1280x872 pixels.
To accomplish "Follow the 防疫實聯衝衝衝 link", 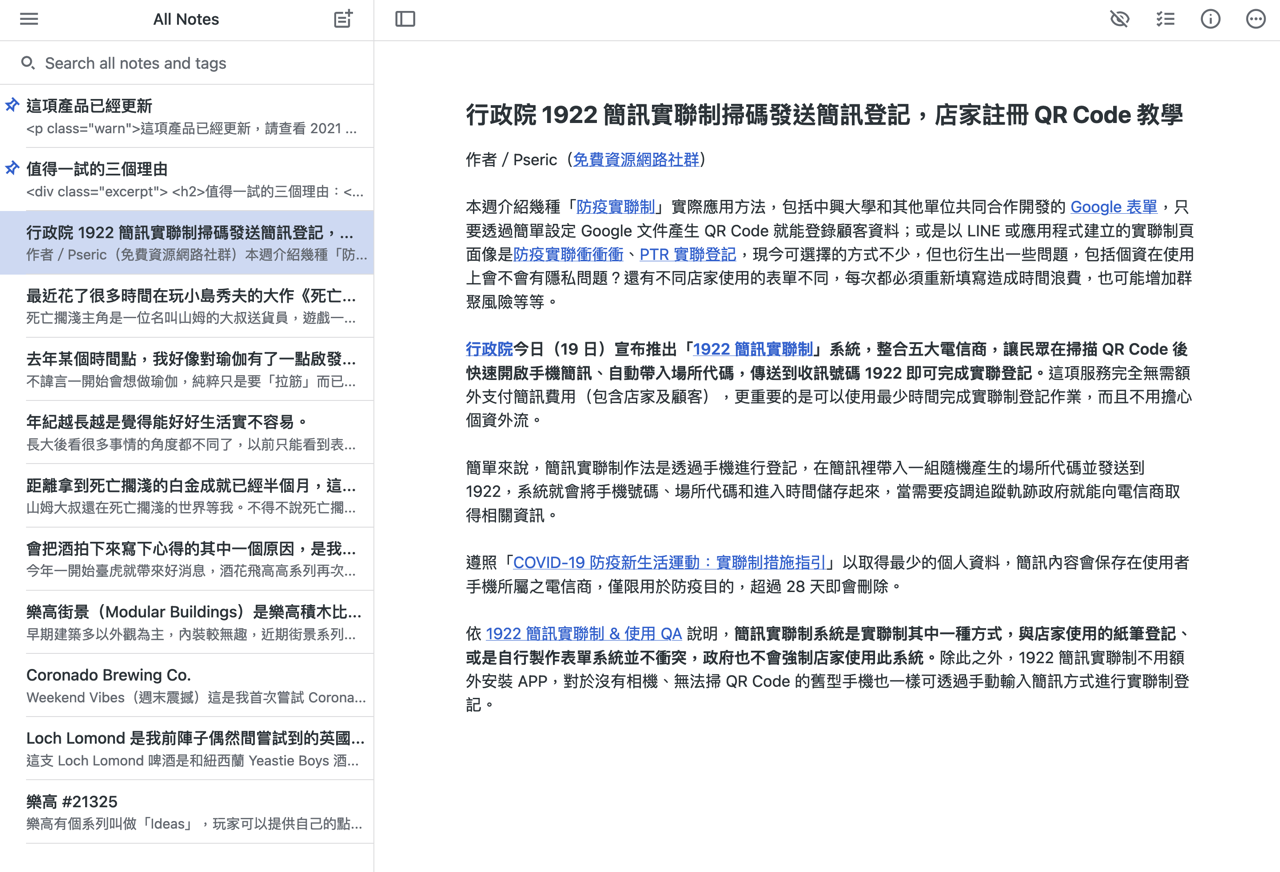I will 568,254.
